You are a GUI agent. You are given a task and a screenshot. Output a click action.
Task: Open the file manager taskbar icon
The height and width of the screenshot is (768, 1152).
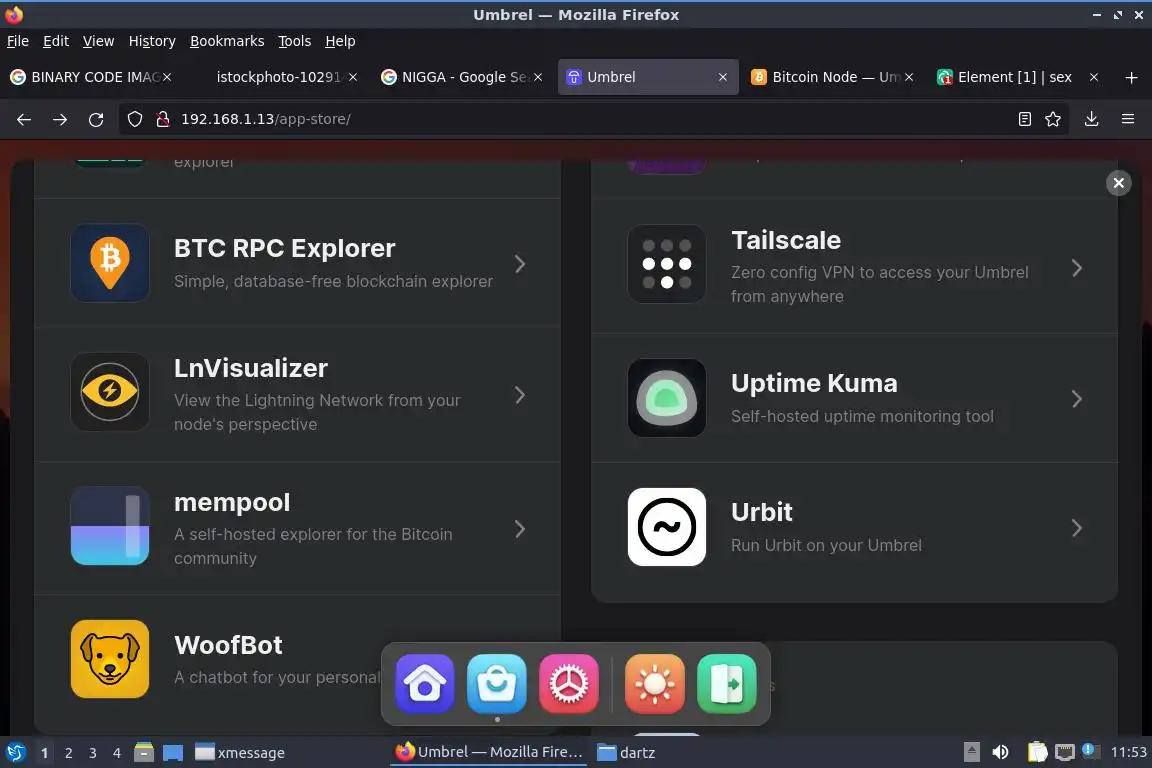144,752
